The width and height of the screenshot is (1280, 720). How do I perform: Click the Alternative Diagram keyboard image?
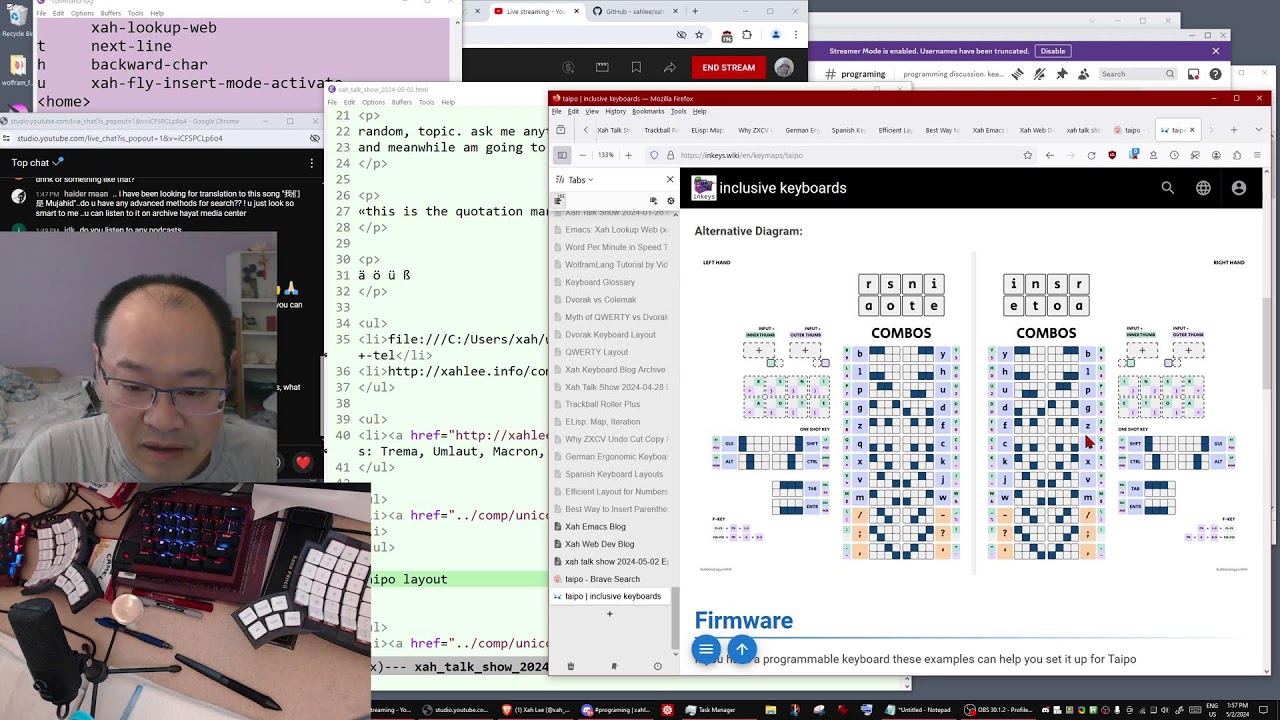pos(973,411)
